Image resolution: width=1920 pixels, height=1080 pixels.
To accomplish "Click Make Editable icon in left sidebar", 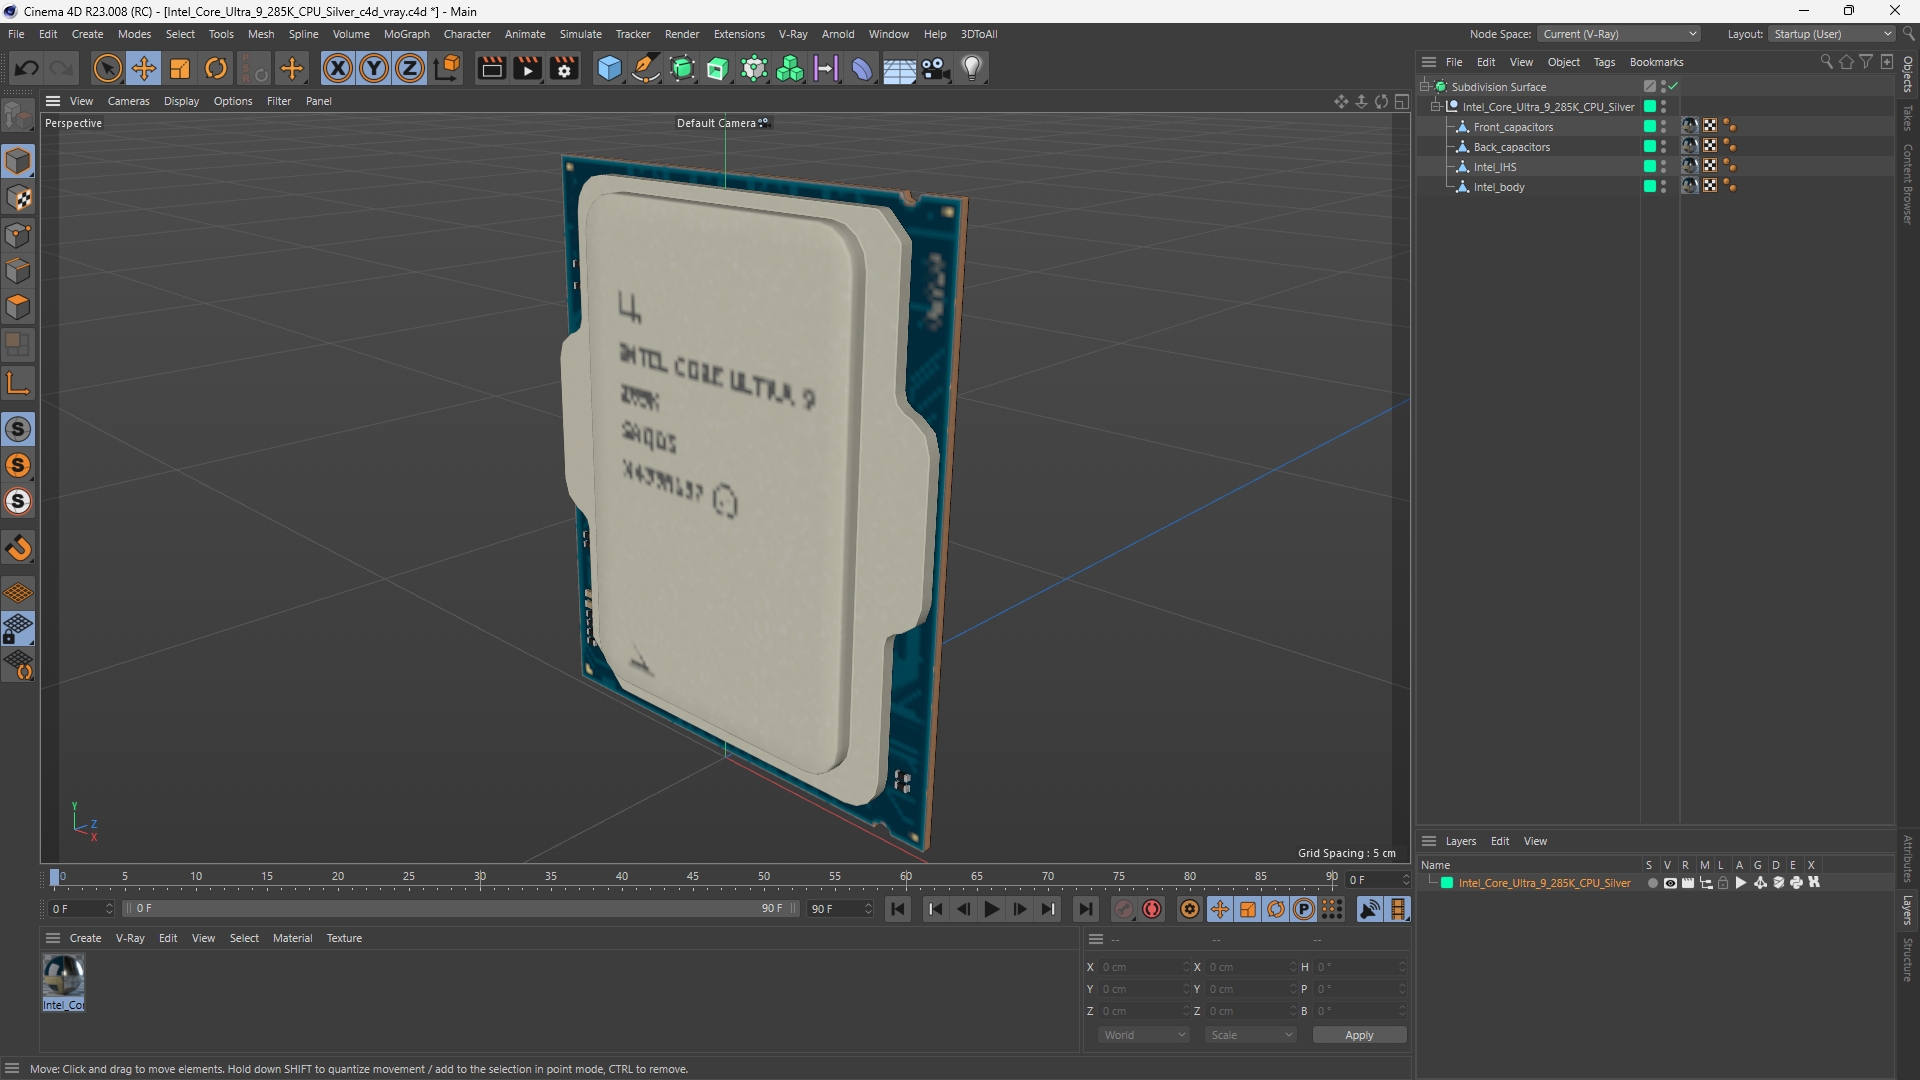I will pyautogui.click(x=18, y=116).
